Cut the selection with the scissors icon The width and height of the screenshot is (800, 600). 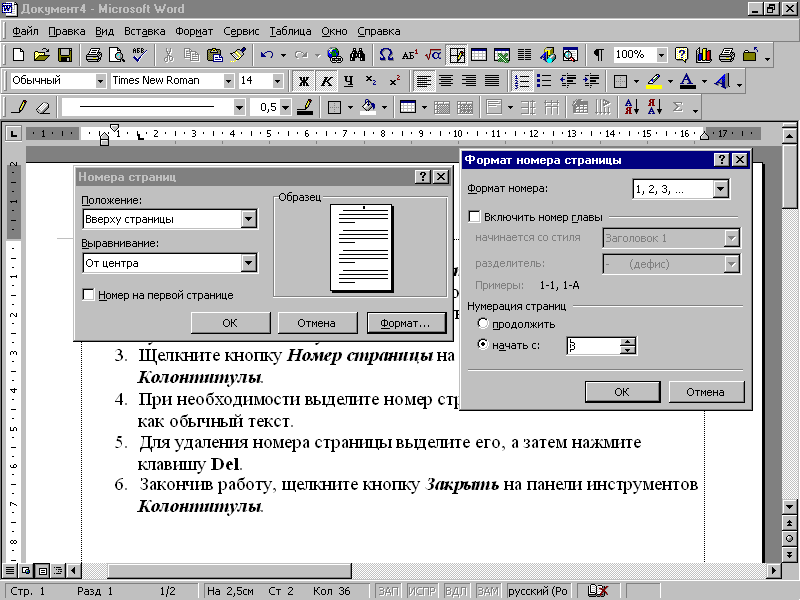[168, 55]
